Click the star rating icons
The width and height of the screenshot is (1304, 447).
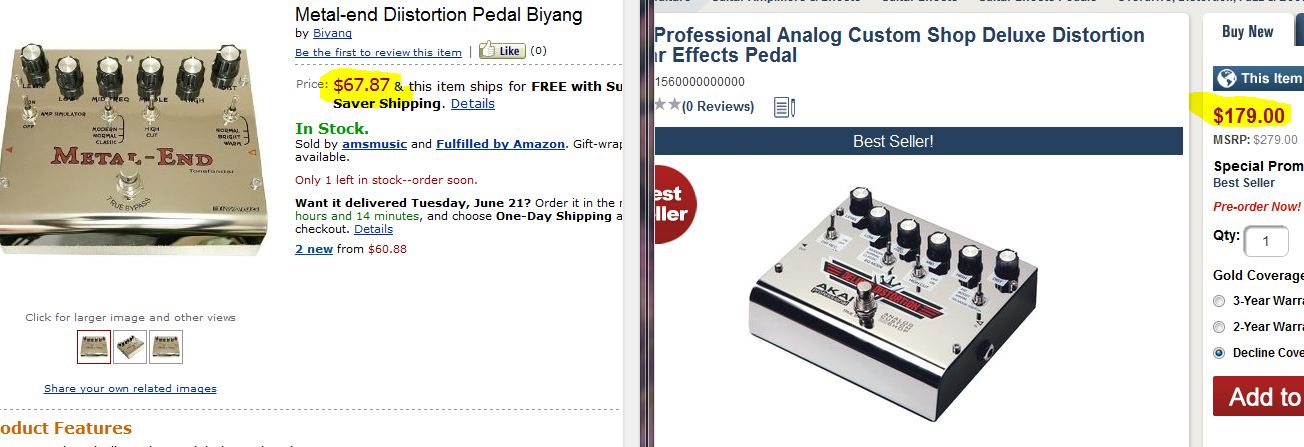coord(667,105)
